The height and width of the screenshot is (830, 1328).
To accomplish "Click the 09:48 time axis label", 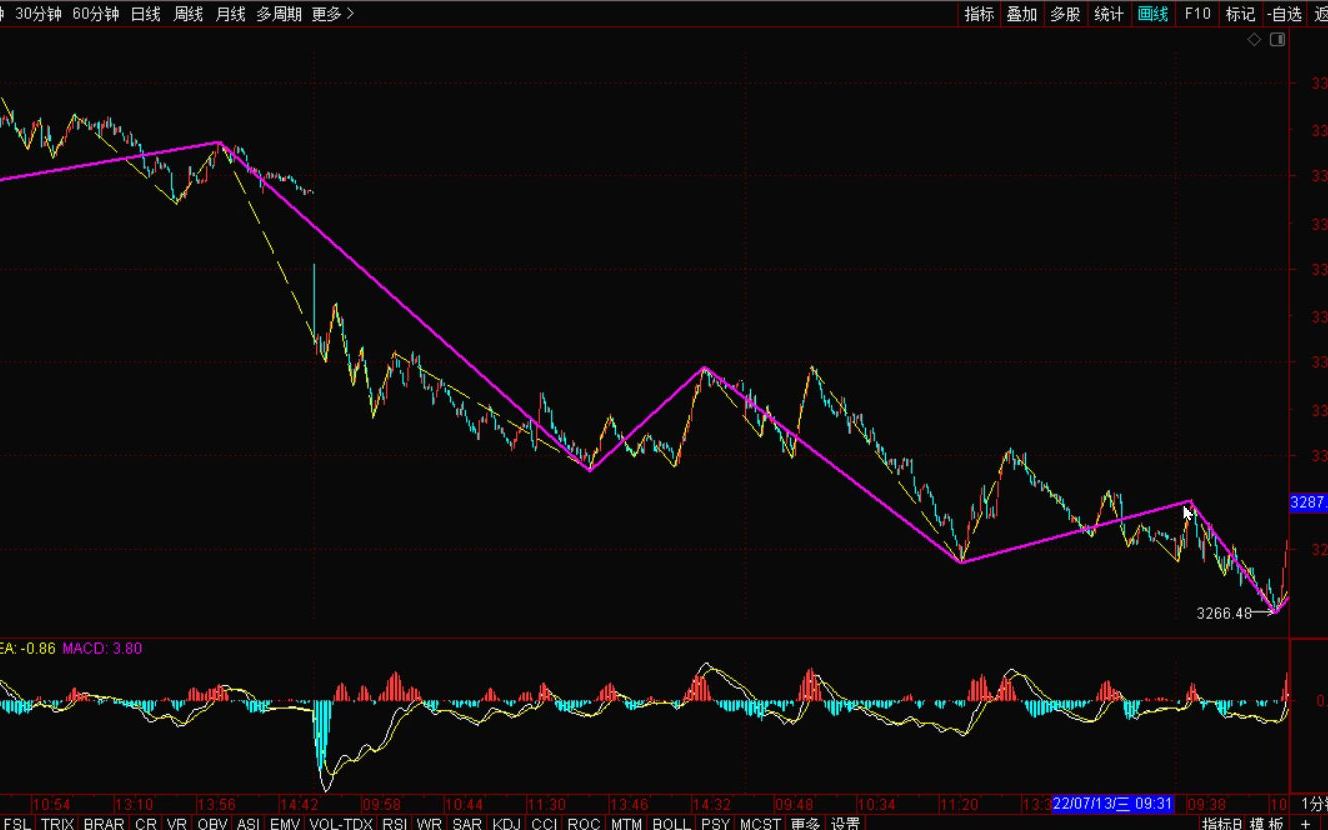I will coord(793,804).
